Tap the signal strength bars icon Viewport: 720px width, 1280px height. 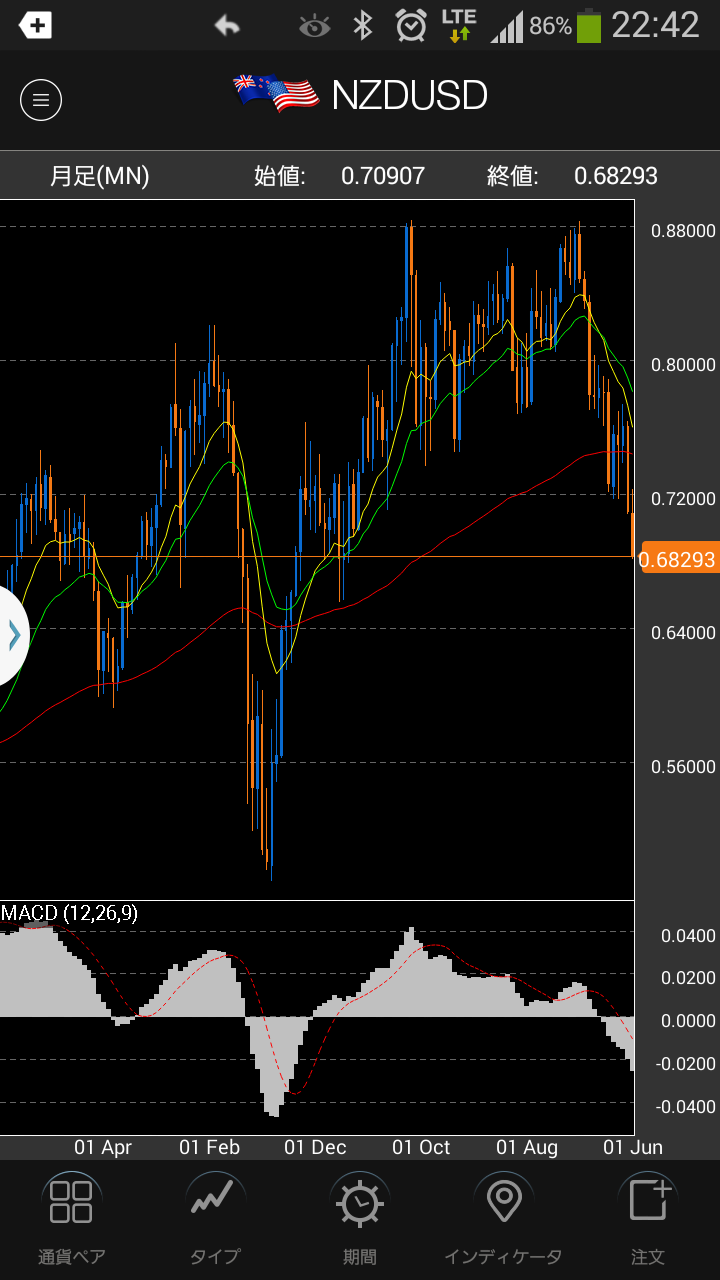tap(506, 27)
